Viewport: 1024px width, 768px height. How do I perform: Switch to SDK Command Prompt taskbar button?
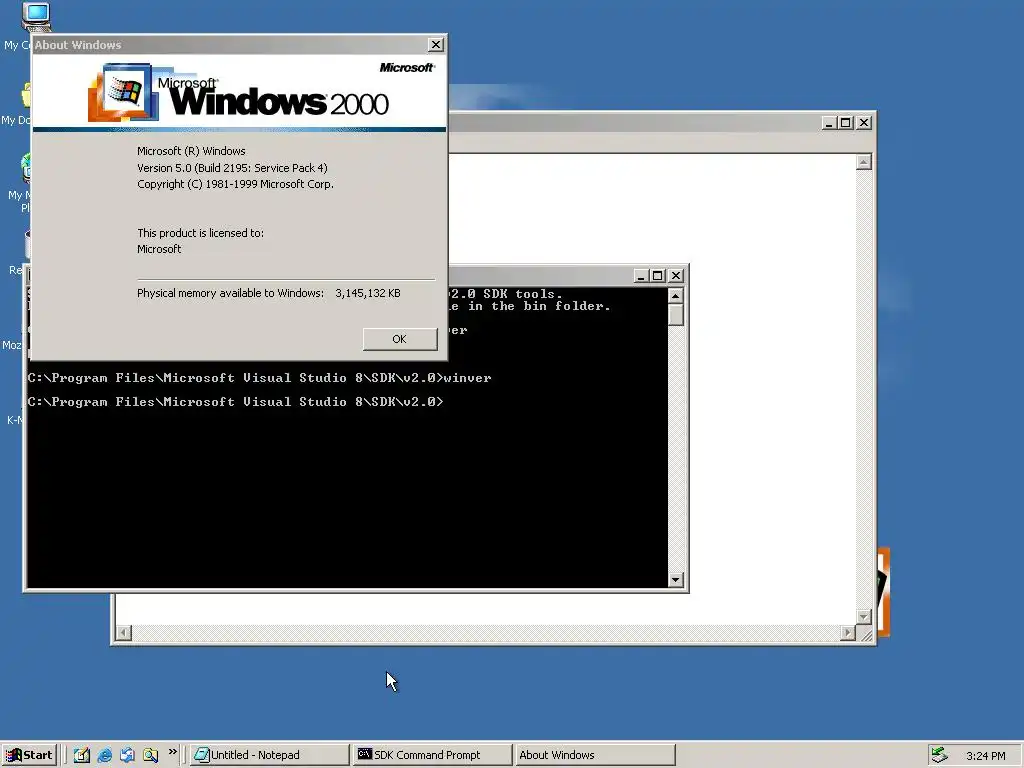point(432,755)
